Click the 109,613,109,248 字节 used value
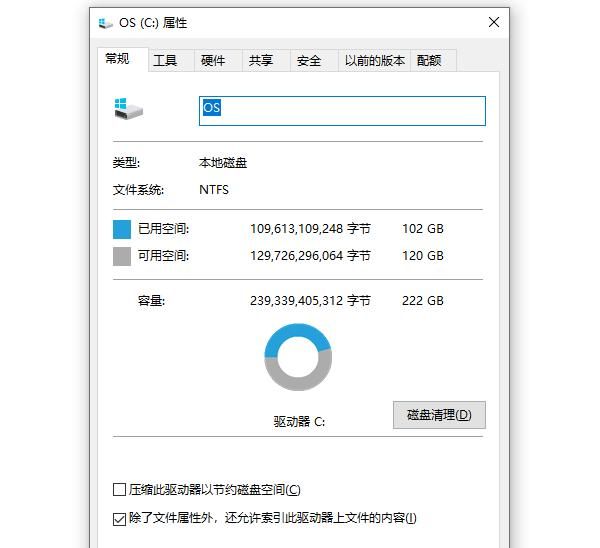The height and width of the screenshot is (548, 600). coord(310,229)
